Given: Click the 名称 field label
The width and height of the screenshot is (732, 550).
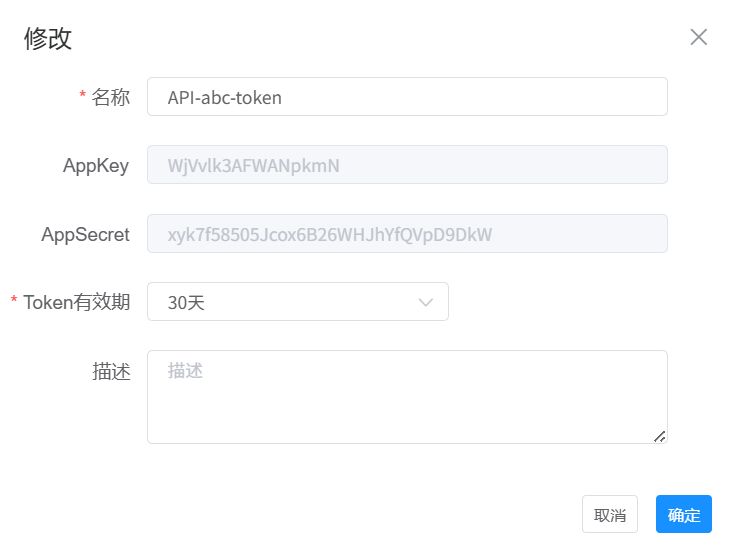Looking at the screenshot, I should pyautogui.click(x=111, y=97).
